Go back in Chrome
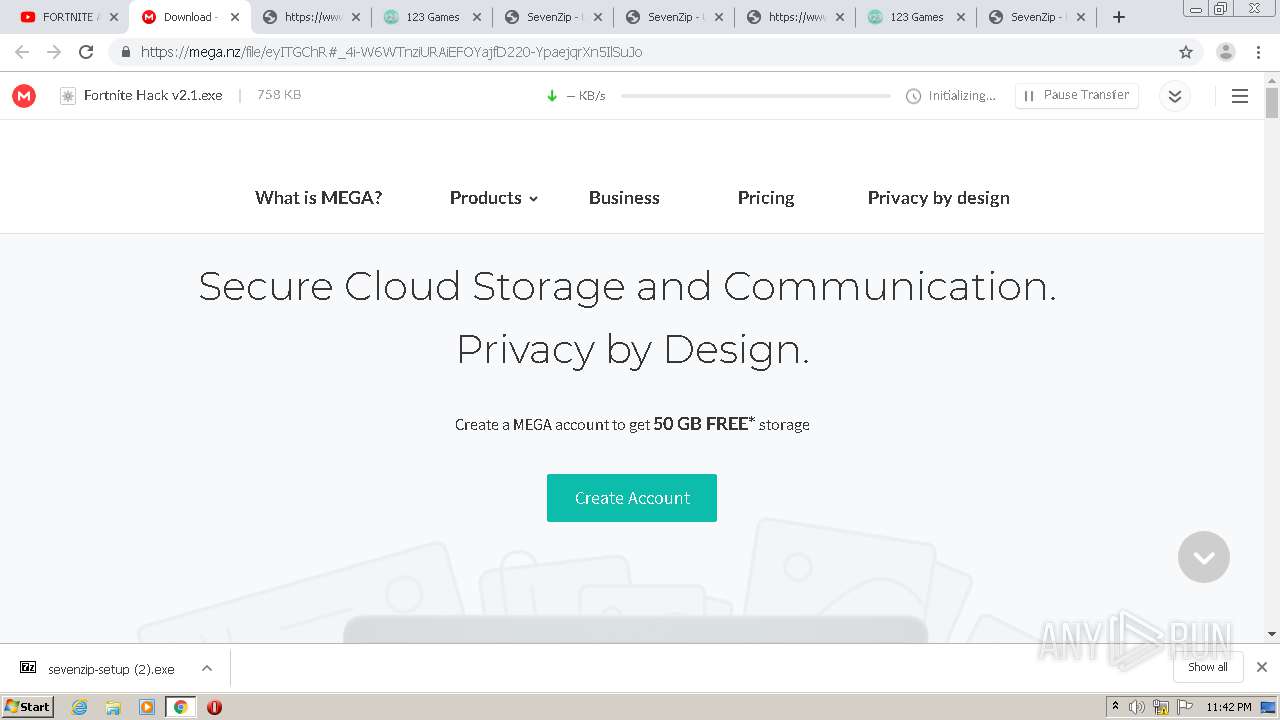Viewport: 1280px width, 720px height. click(22, 52)
